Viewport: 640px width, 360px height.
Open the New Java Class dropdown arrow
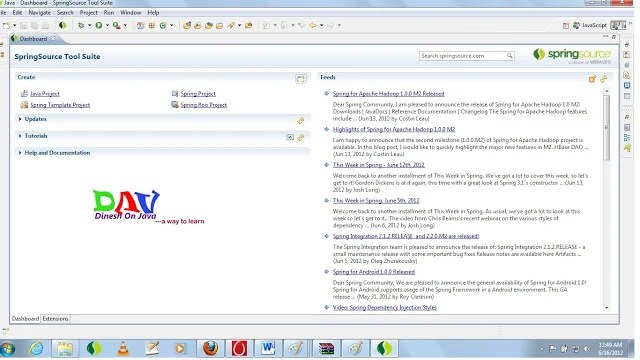tap(171, 25)
